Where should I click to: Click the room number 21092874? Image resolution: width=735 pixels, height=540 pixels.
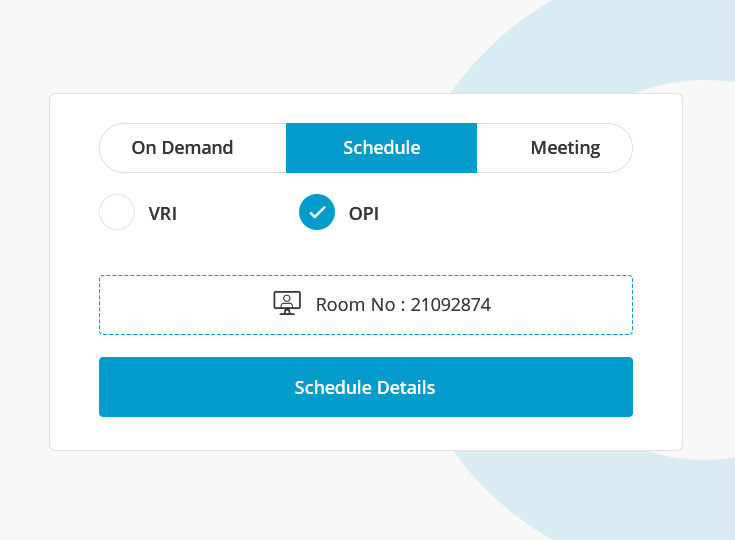tap(451, 305)
